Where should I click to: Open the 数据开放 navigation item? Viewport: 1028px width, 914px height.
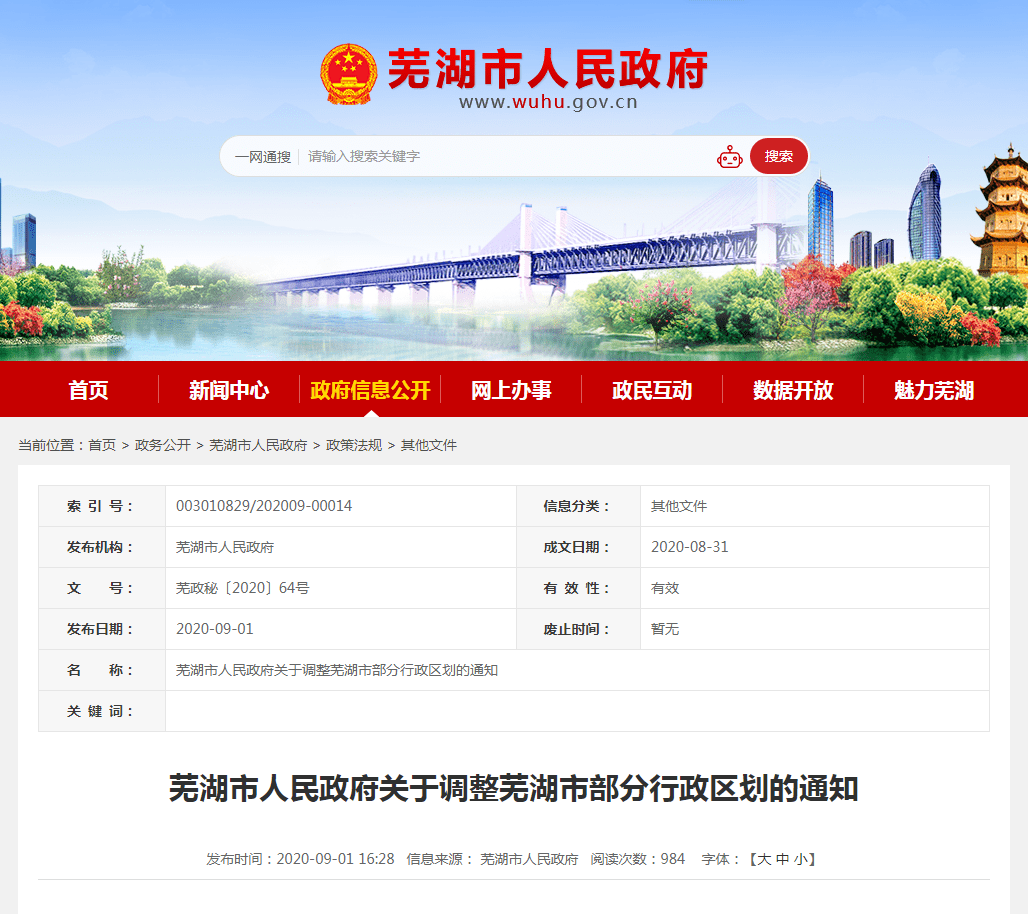click(793, 390)
